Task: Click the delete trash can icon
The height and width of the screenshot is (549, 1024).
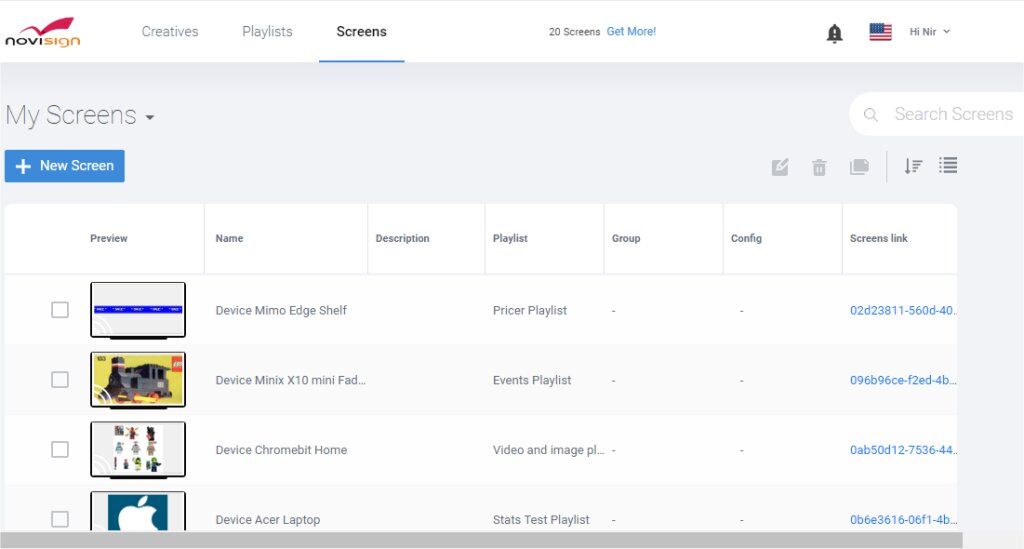Action: [819, 167]
